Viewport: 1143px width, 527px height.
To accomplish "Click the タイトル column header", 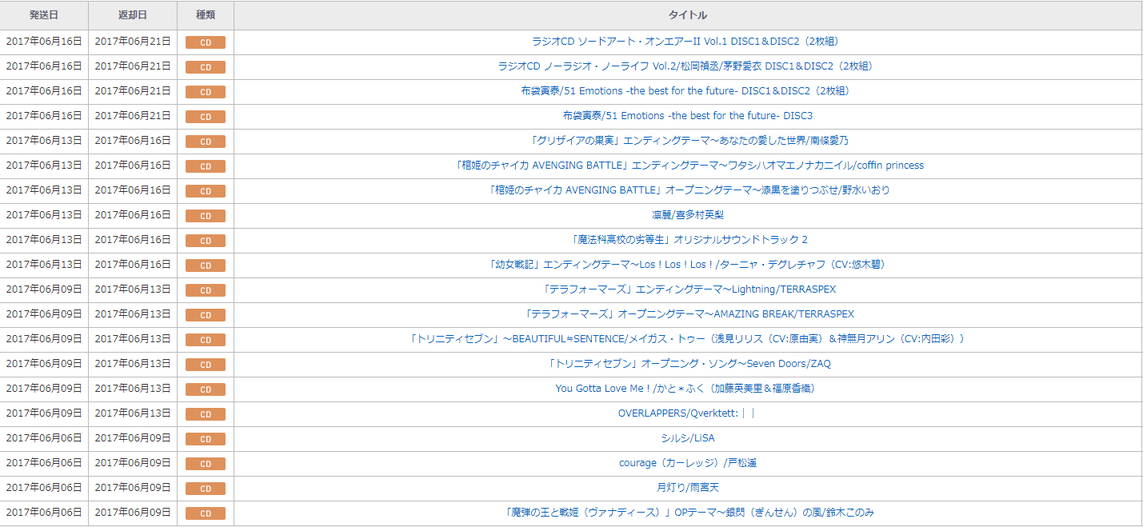I will (688, 15).
